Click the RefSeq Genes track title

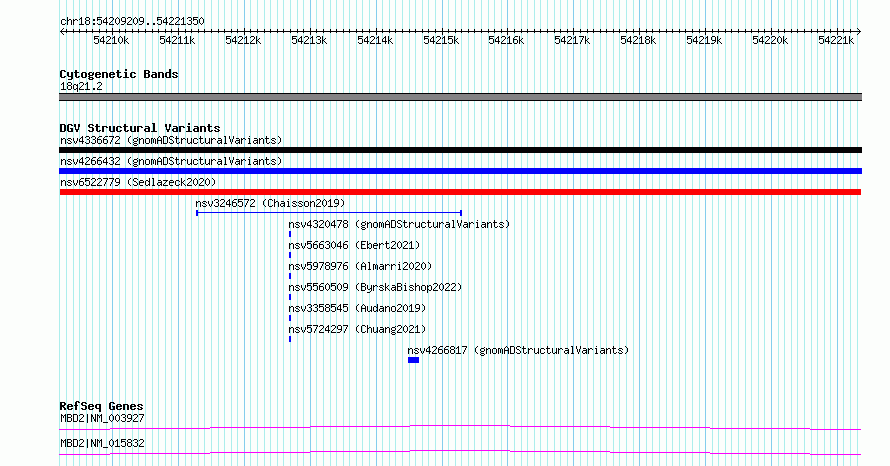coord(101,406)
